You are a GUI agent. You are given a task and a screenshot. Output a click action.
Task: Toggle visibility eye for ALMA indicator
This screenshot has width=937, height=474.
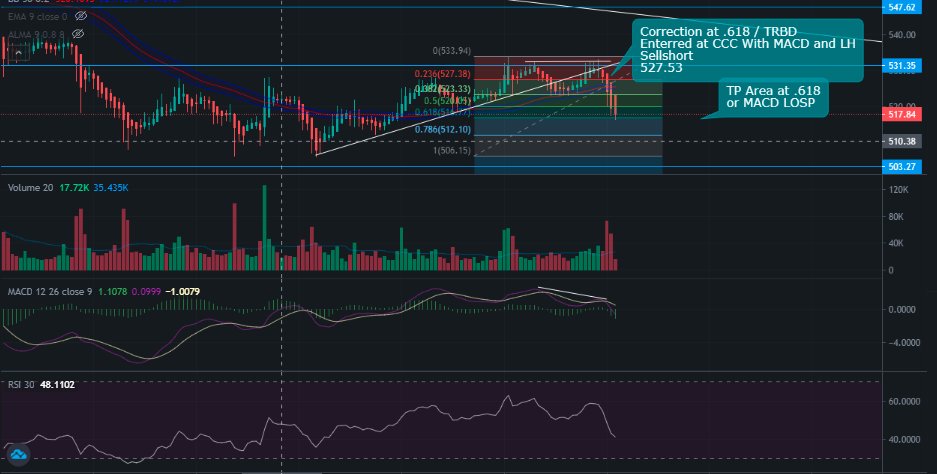tap(78, 34)
